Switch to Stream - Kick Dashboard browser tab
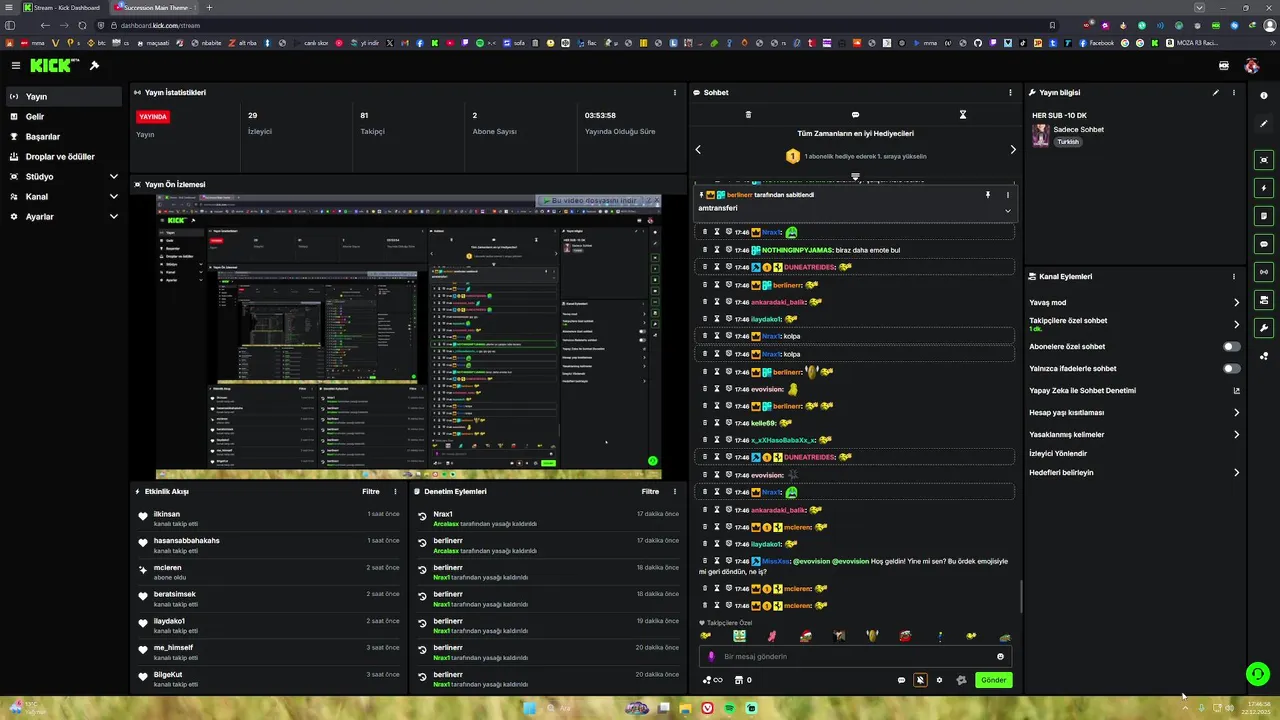This screenshot has height=720, width=1280. coord(65,7)
